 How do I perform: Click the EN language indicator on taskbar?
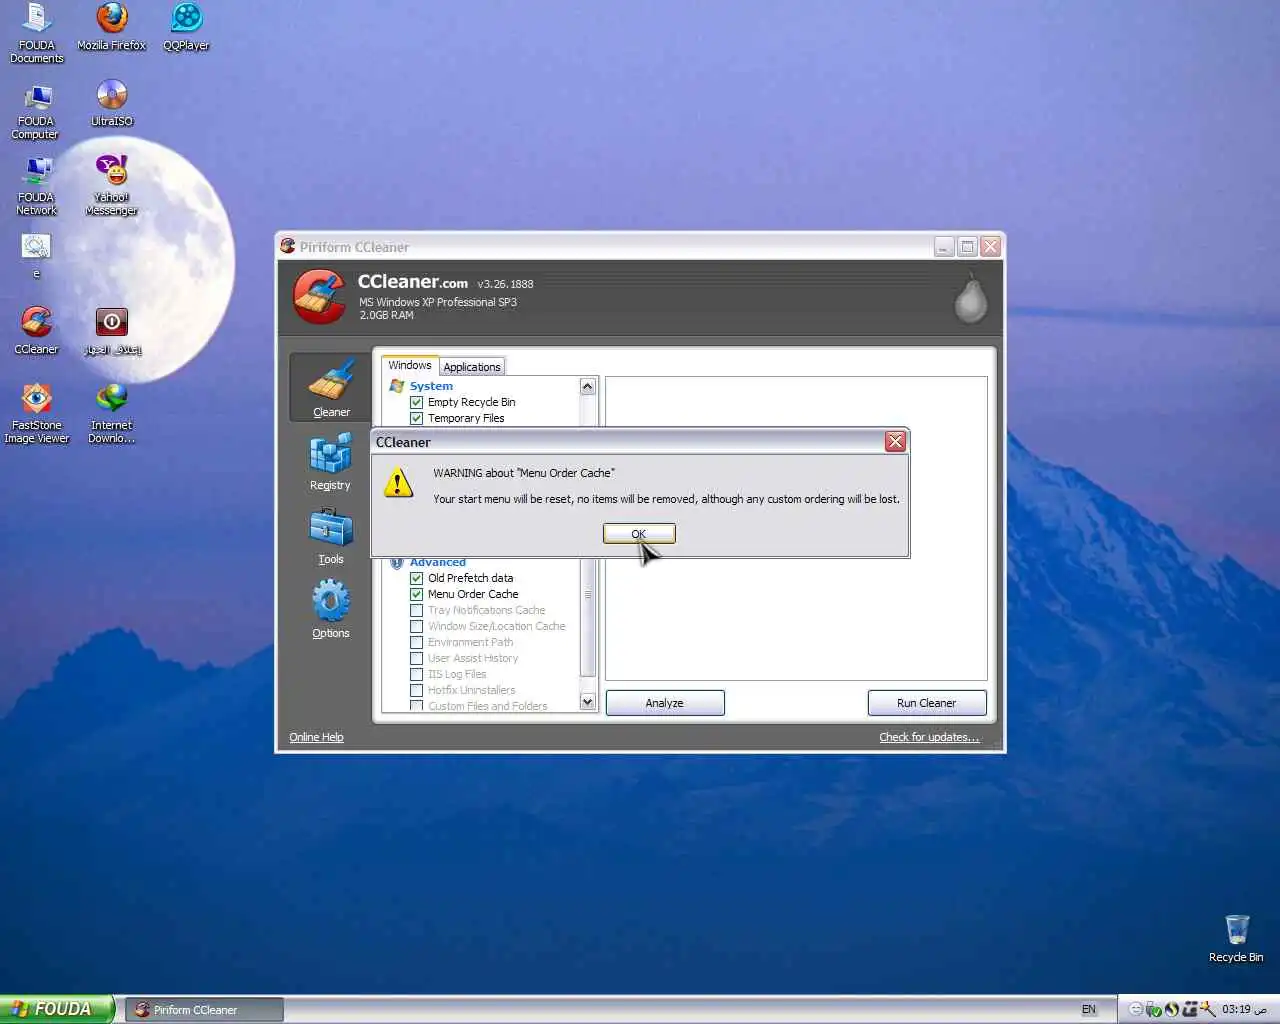1089,1009
